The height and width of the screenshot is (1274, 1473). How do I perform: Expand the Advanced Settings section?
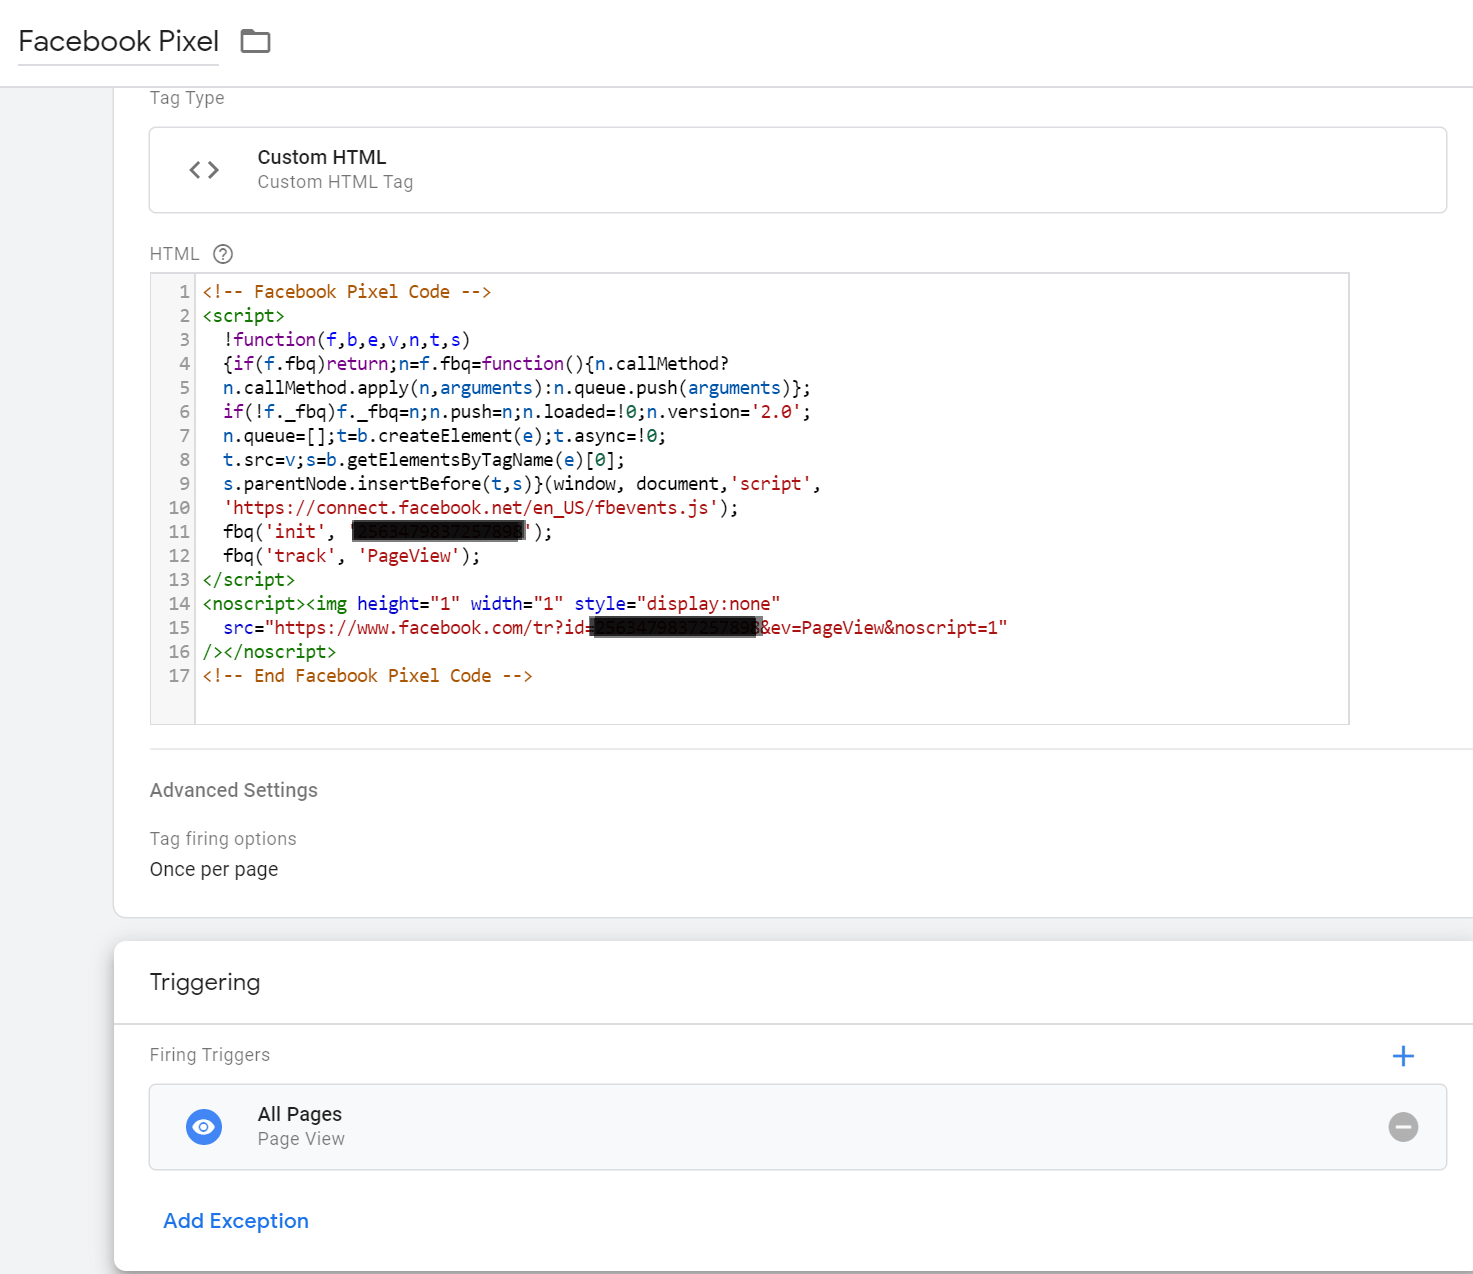[234, 790]
